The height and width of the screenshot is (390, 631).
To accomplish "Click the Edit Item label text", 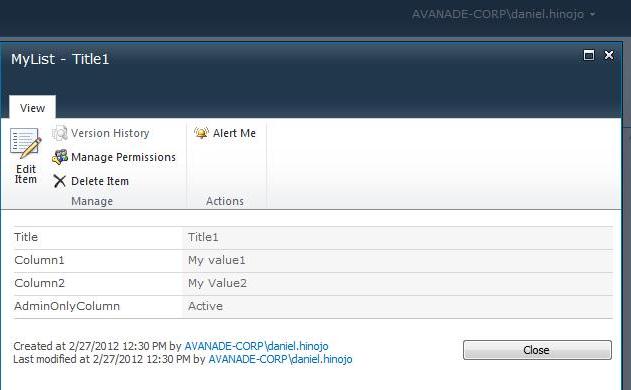I will click(x=26, y=174).
